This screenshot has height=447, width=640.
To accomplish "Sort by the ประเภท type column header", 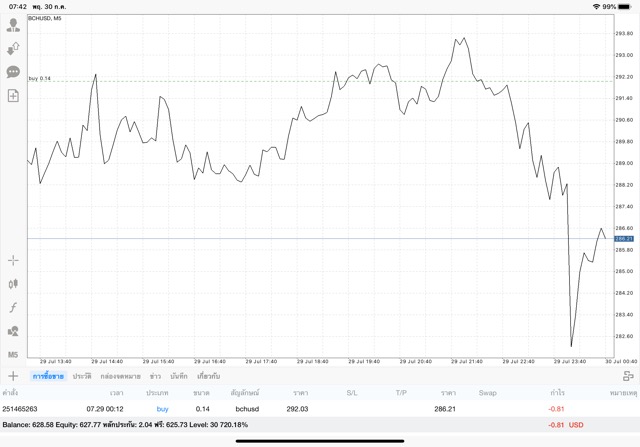I will click(x=157, y=393).
